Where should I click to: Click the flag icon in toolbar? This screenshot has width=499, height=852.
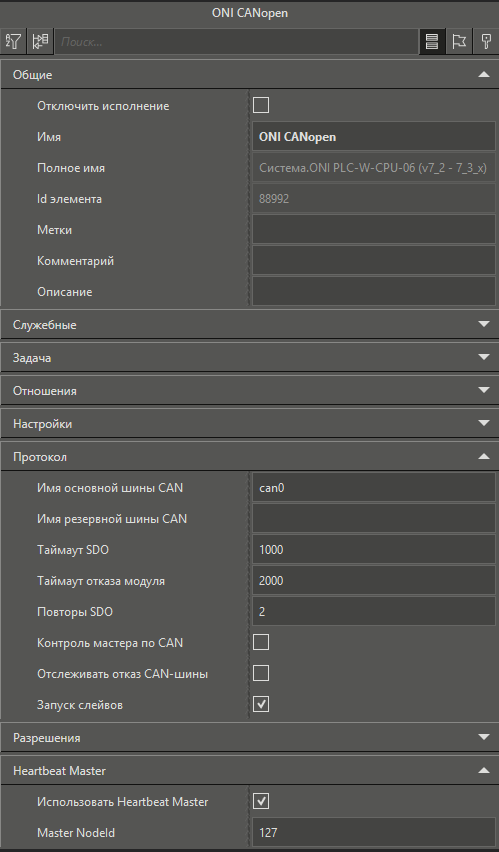point(459,41)
